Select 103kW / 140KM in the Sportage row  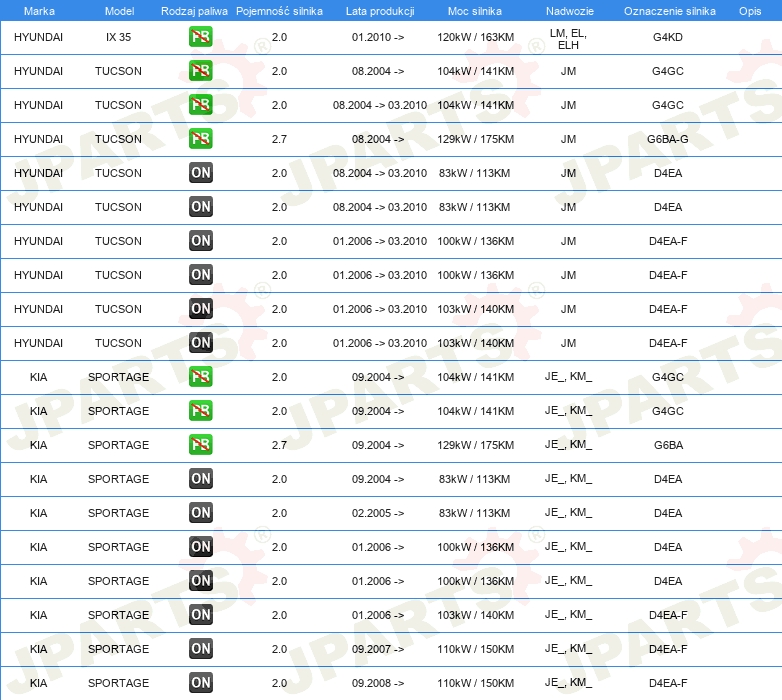(x=475, y=615)
